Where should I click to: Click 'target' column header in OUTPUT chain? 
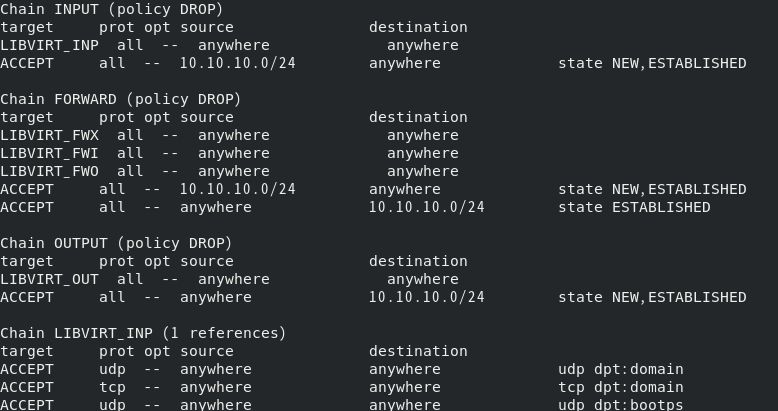pyautogui.click(x=27, y=262)
